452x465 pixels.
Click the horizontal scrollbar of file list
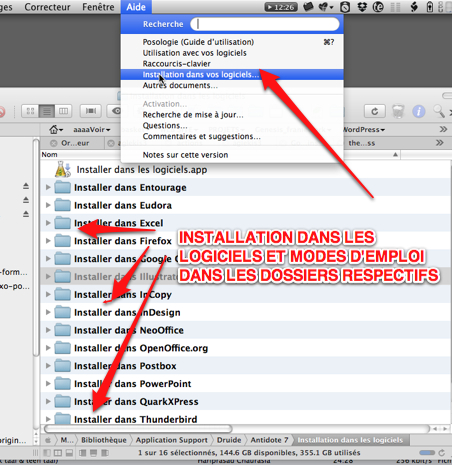coord(138,429)
